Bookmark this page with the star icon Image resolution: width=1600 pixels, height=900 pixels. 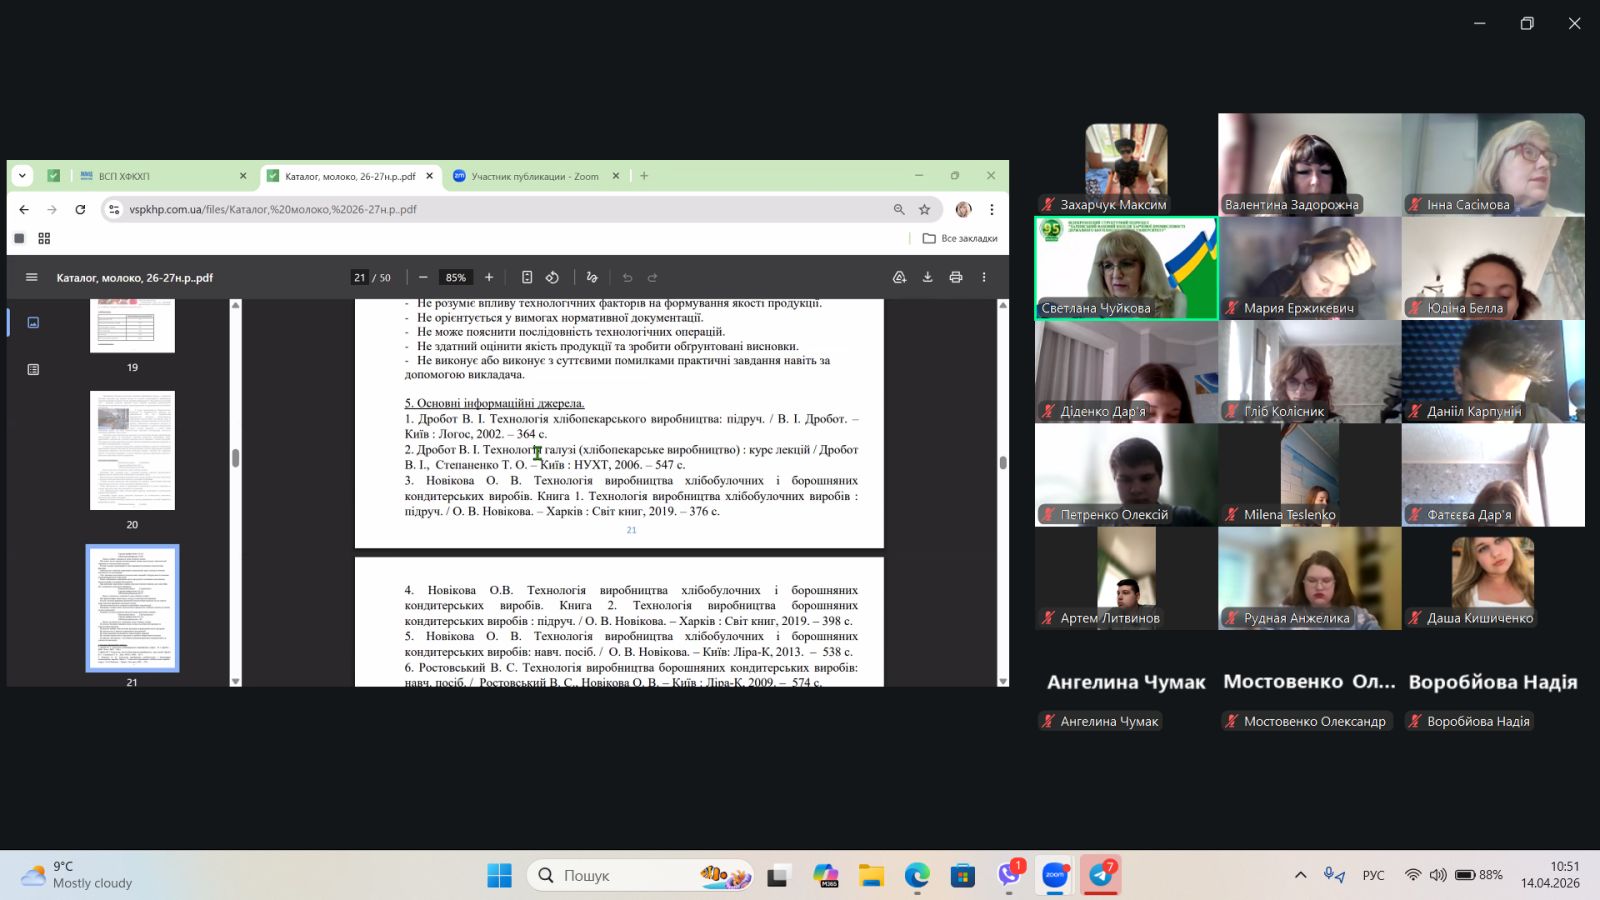click(x=925, y=210)
